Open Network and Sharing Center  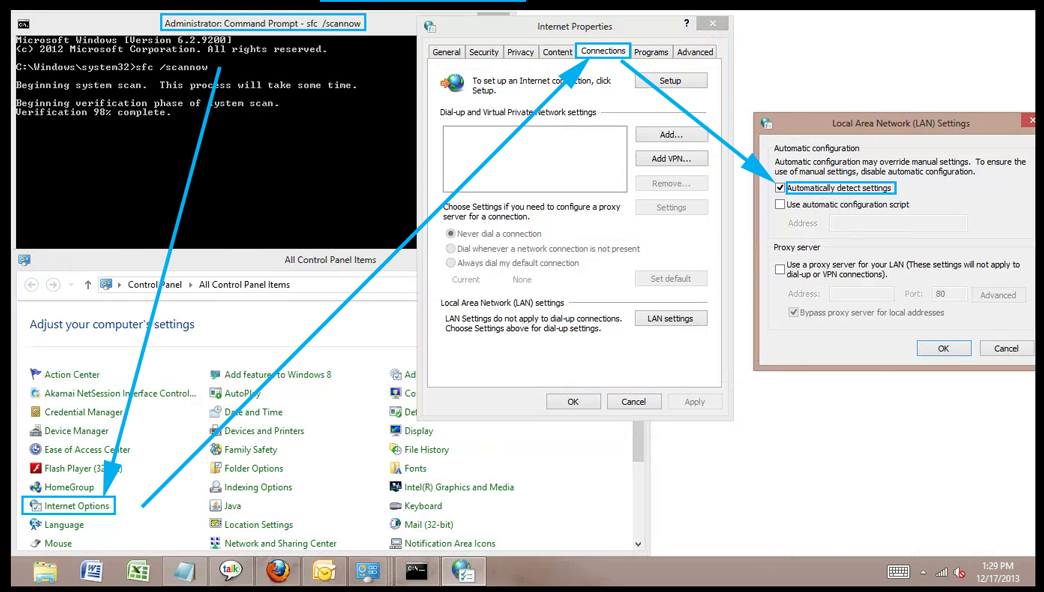[280, 543]
